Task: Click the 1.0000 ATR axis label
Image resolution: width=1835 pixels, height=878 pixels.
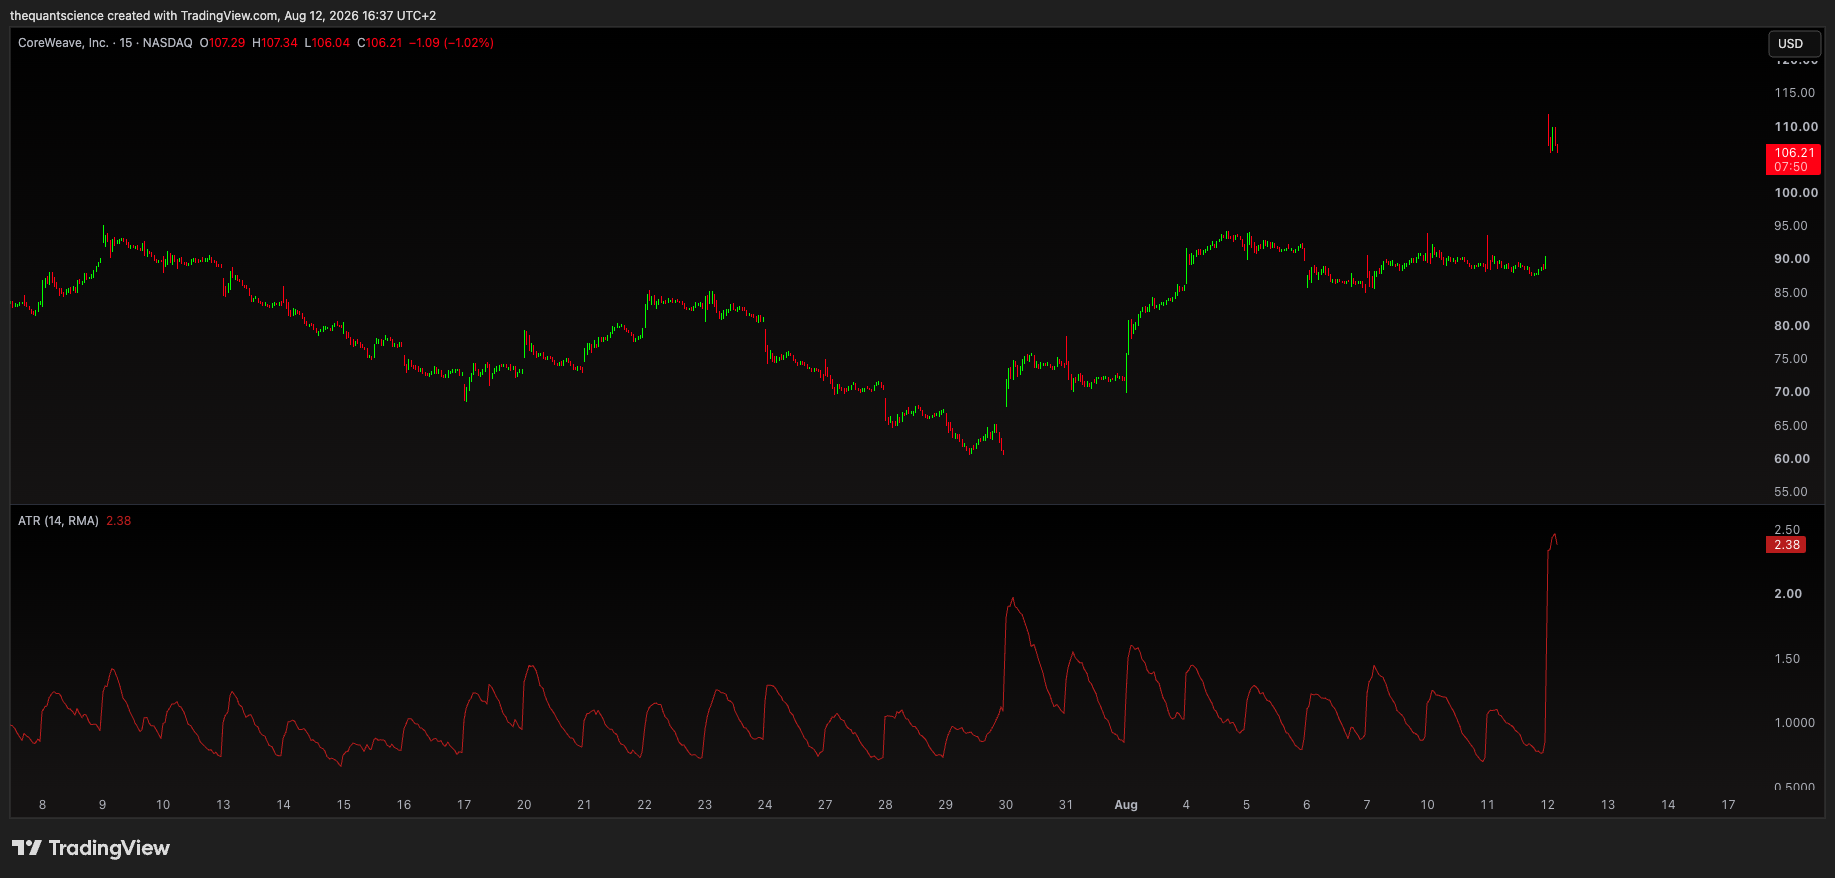Action: point(1794,723)
